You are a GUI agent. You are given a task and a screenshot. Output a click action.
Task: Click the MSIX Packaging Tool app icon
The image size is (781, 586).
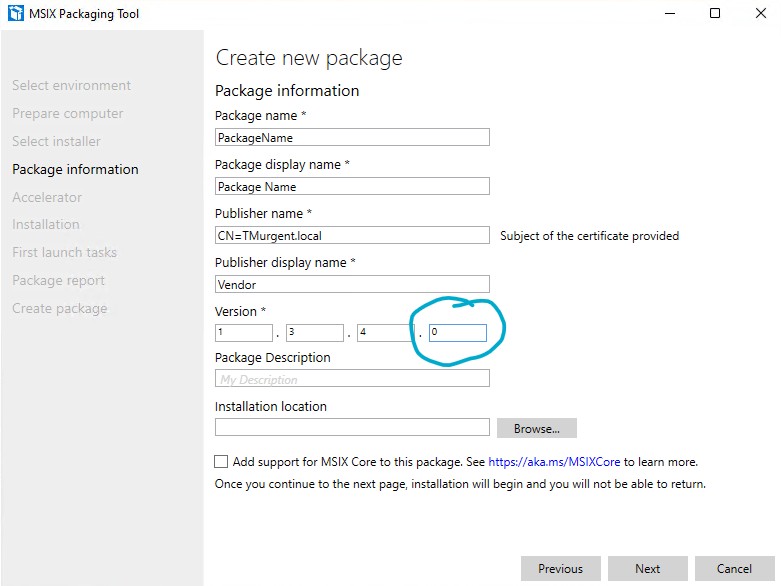tap(15, 14)
